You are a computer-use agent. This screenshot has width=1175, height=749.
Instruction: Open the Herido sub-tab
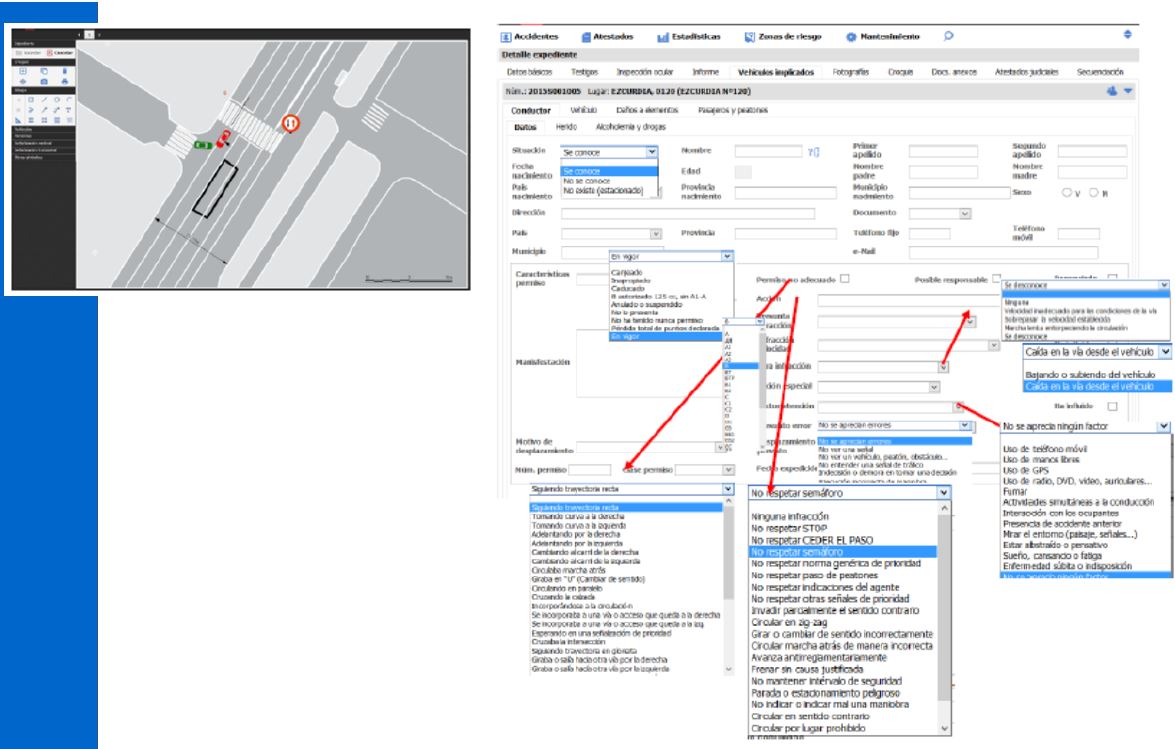click(x=566, y=127)
